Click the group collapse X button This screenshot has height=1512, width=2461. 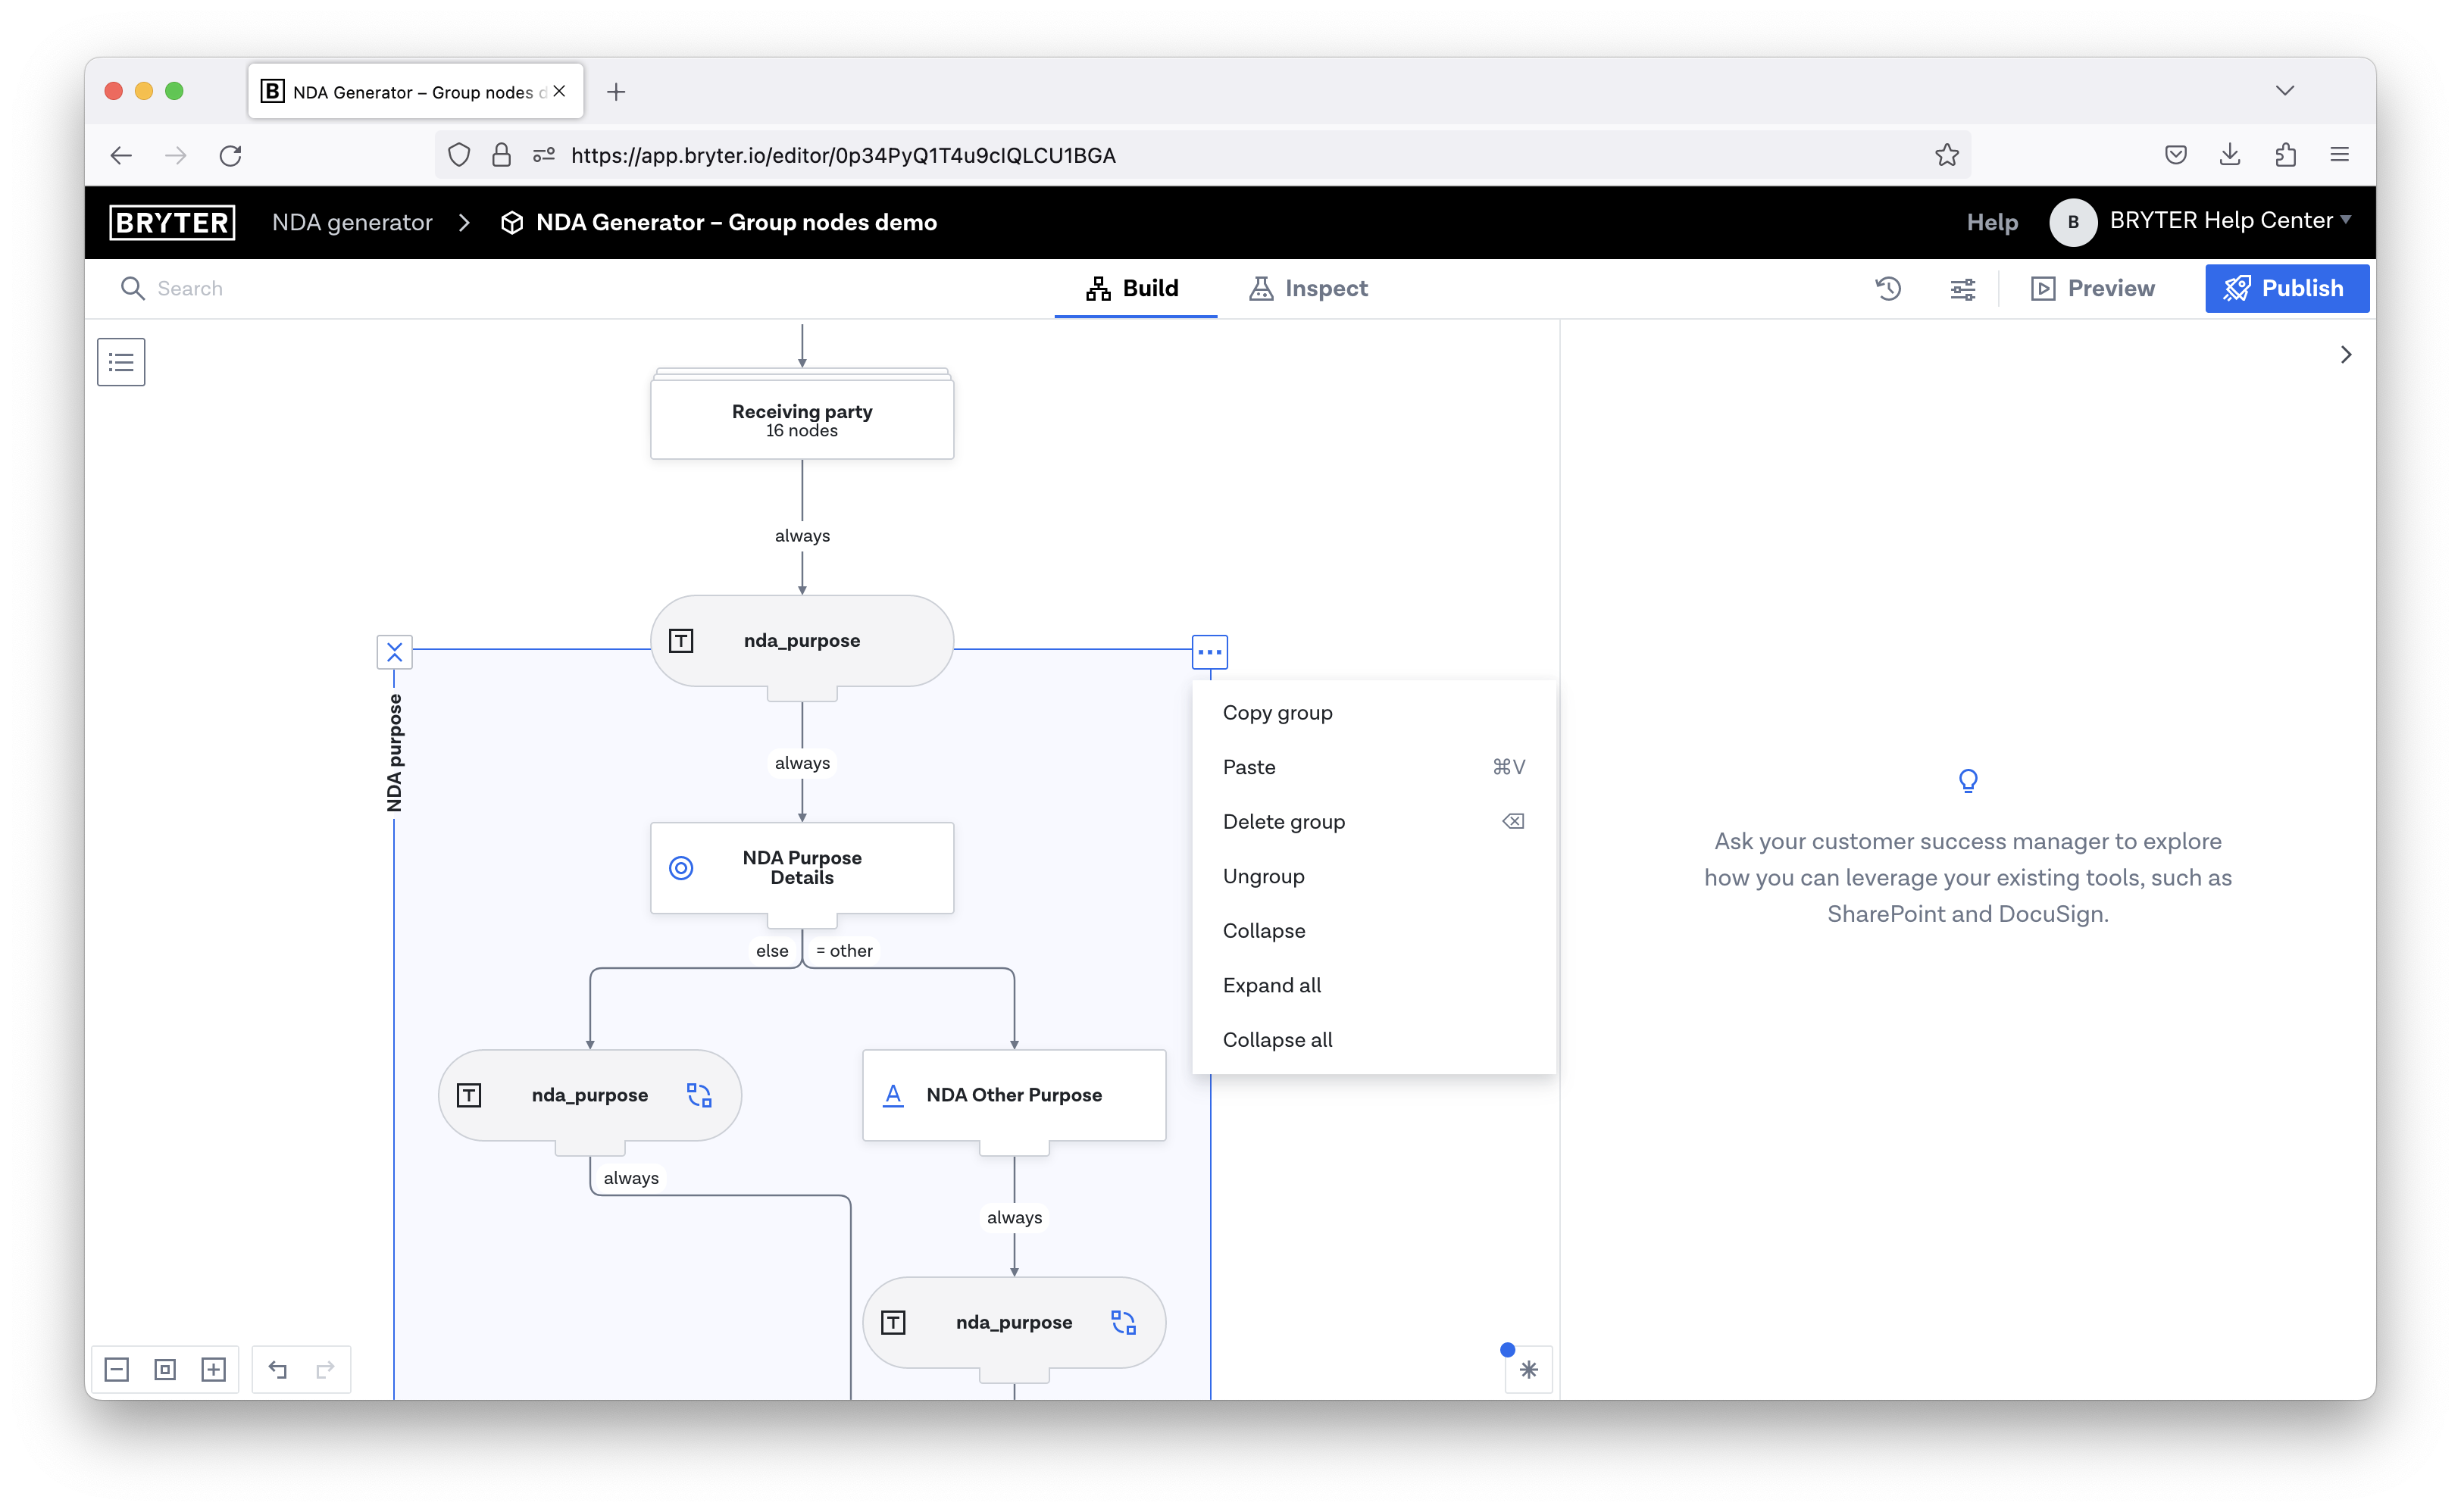pyautogui.click(x=396, y=651)
